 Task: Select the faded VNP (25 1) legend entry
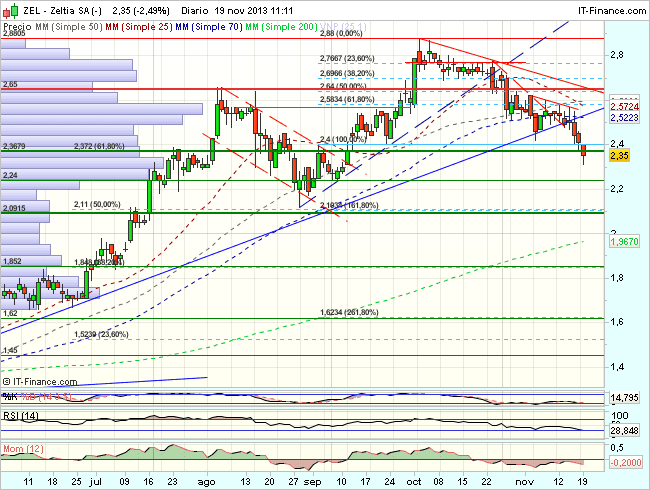pos(343,27)
